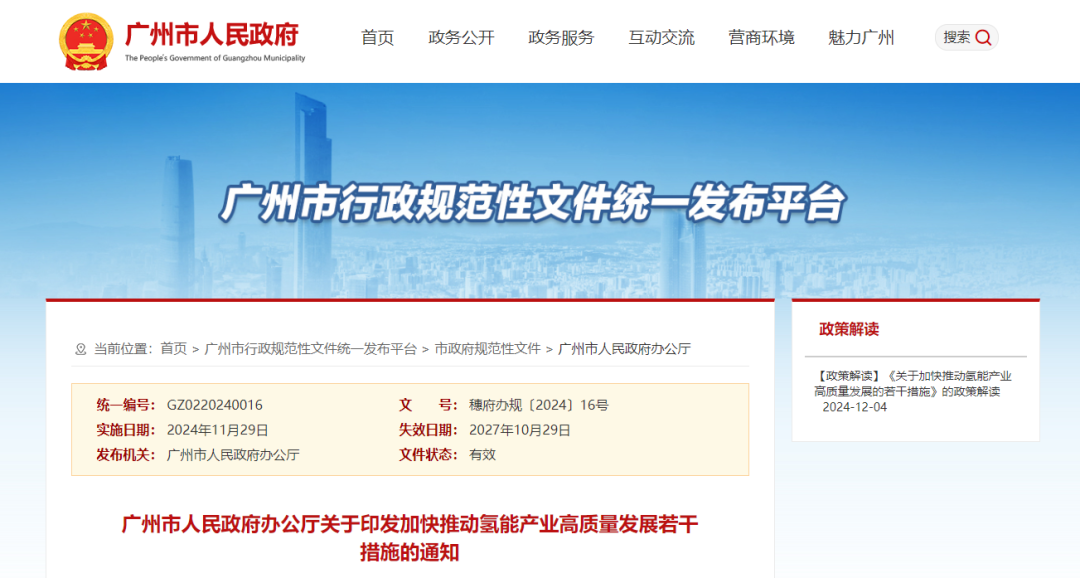Click the banner title 广州市行政规范性文件统一发布平台
The width and height of the screenshot is (1080, 578).
coord(532,202)
